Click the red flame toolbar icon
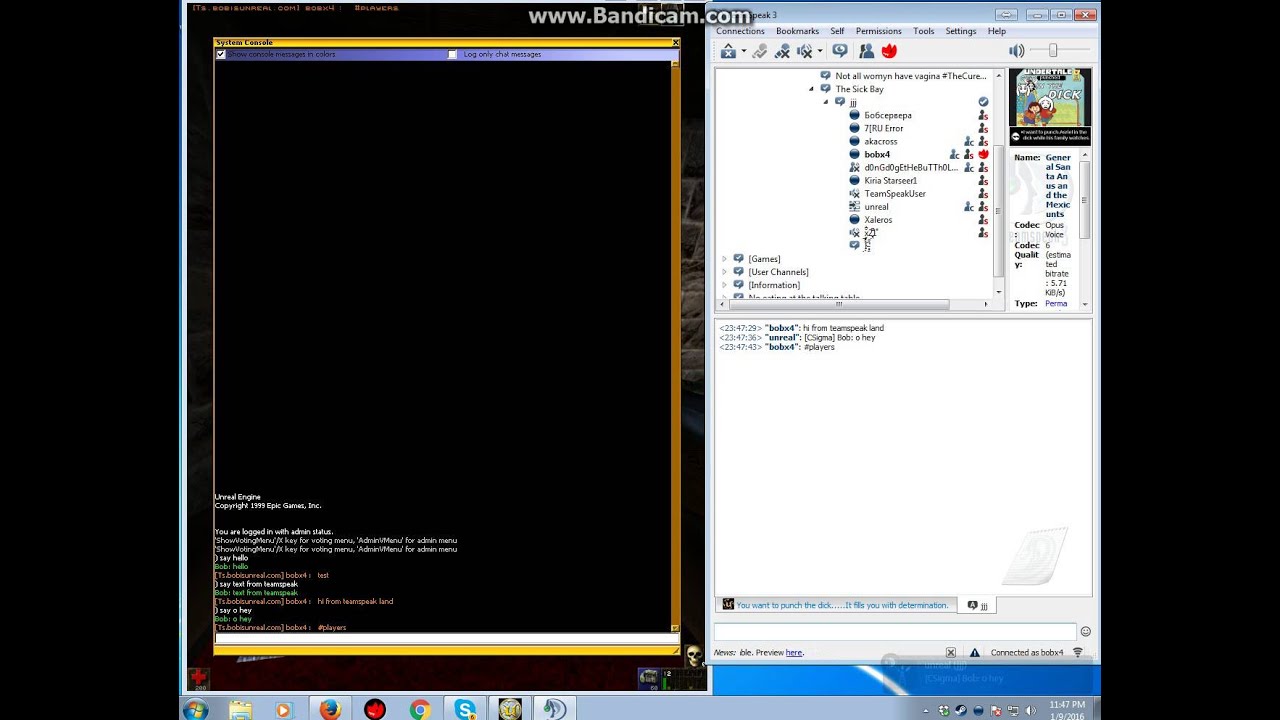This screenshot has width=1280, height=720. point(889,51)
